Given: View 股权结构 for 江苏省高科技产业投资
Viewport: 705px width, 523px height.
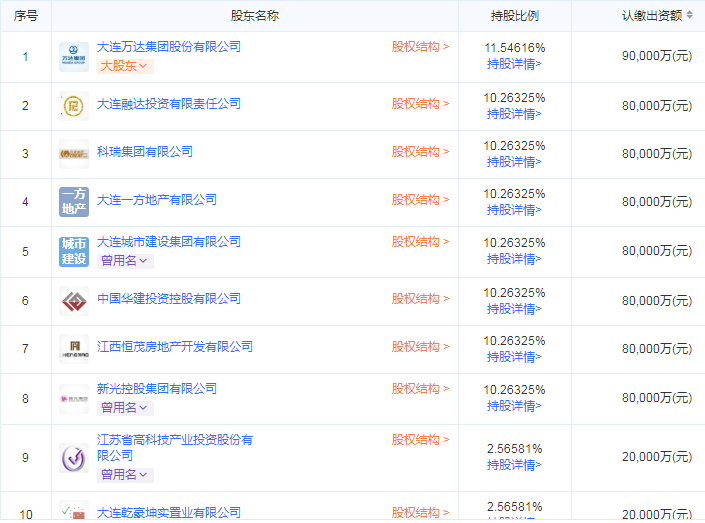Looking at the screenshot, I should pyautogui.click(x=420, y=440).
